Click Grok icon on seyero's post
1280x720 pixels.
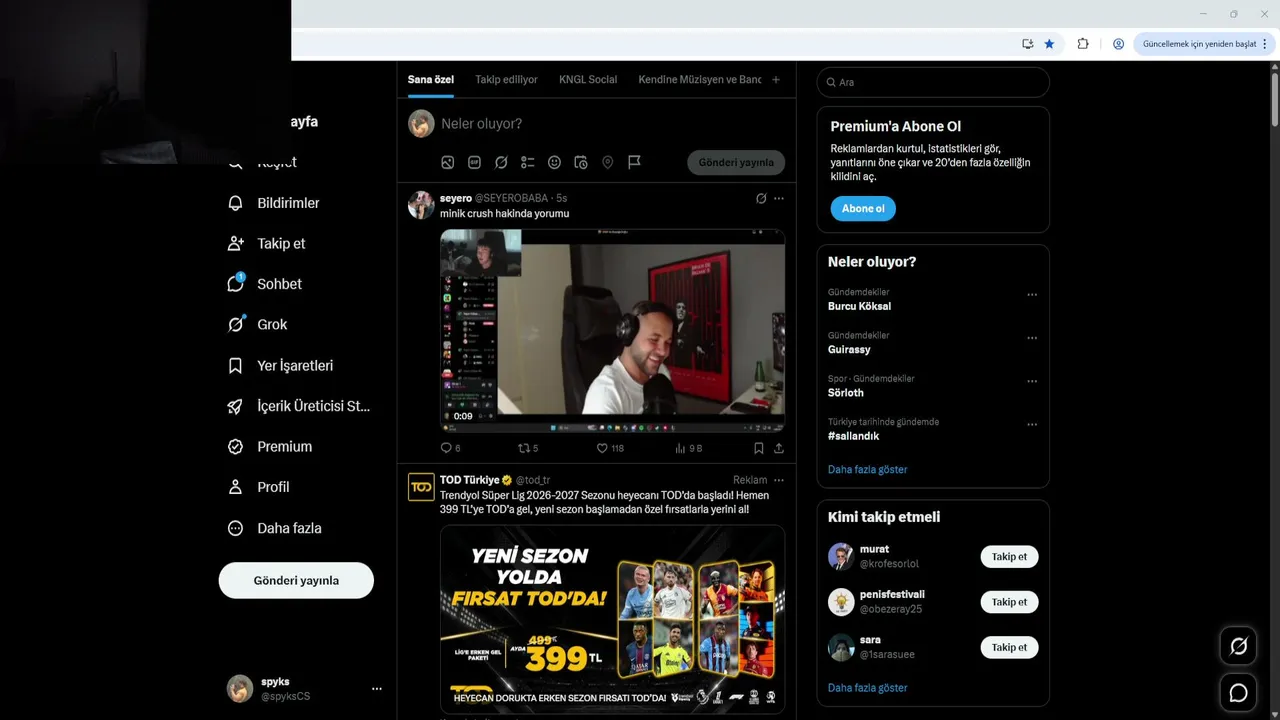tap(761, 198)
